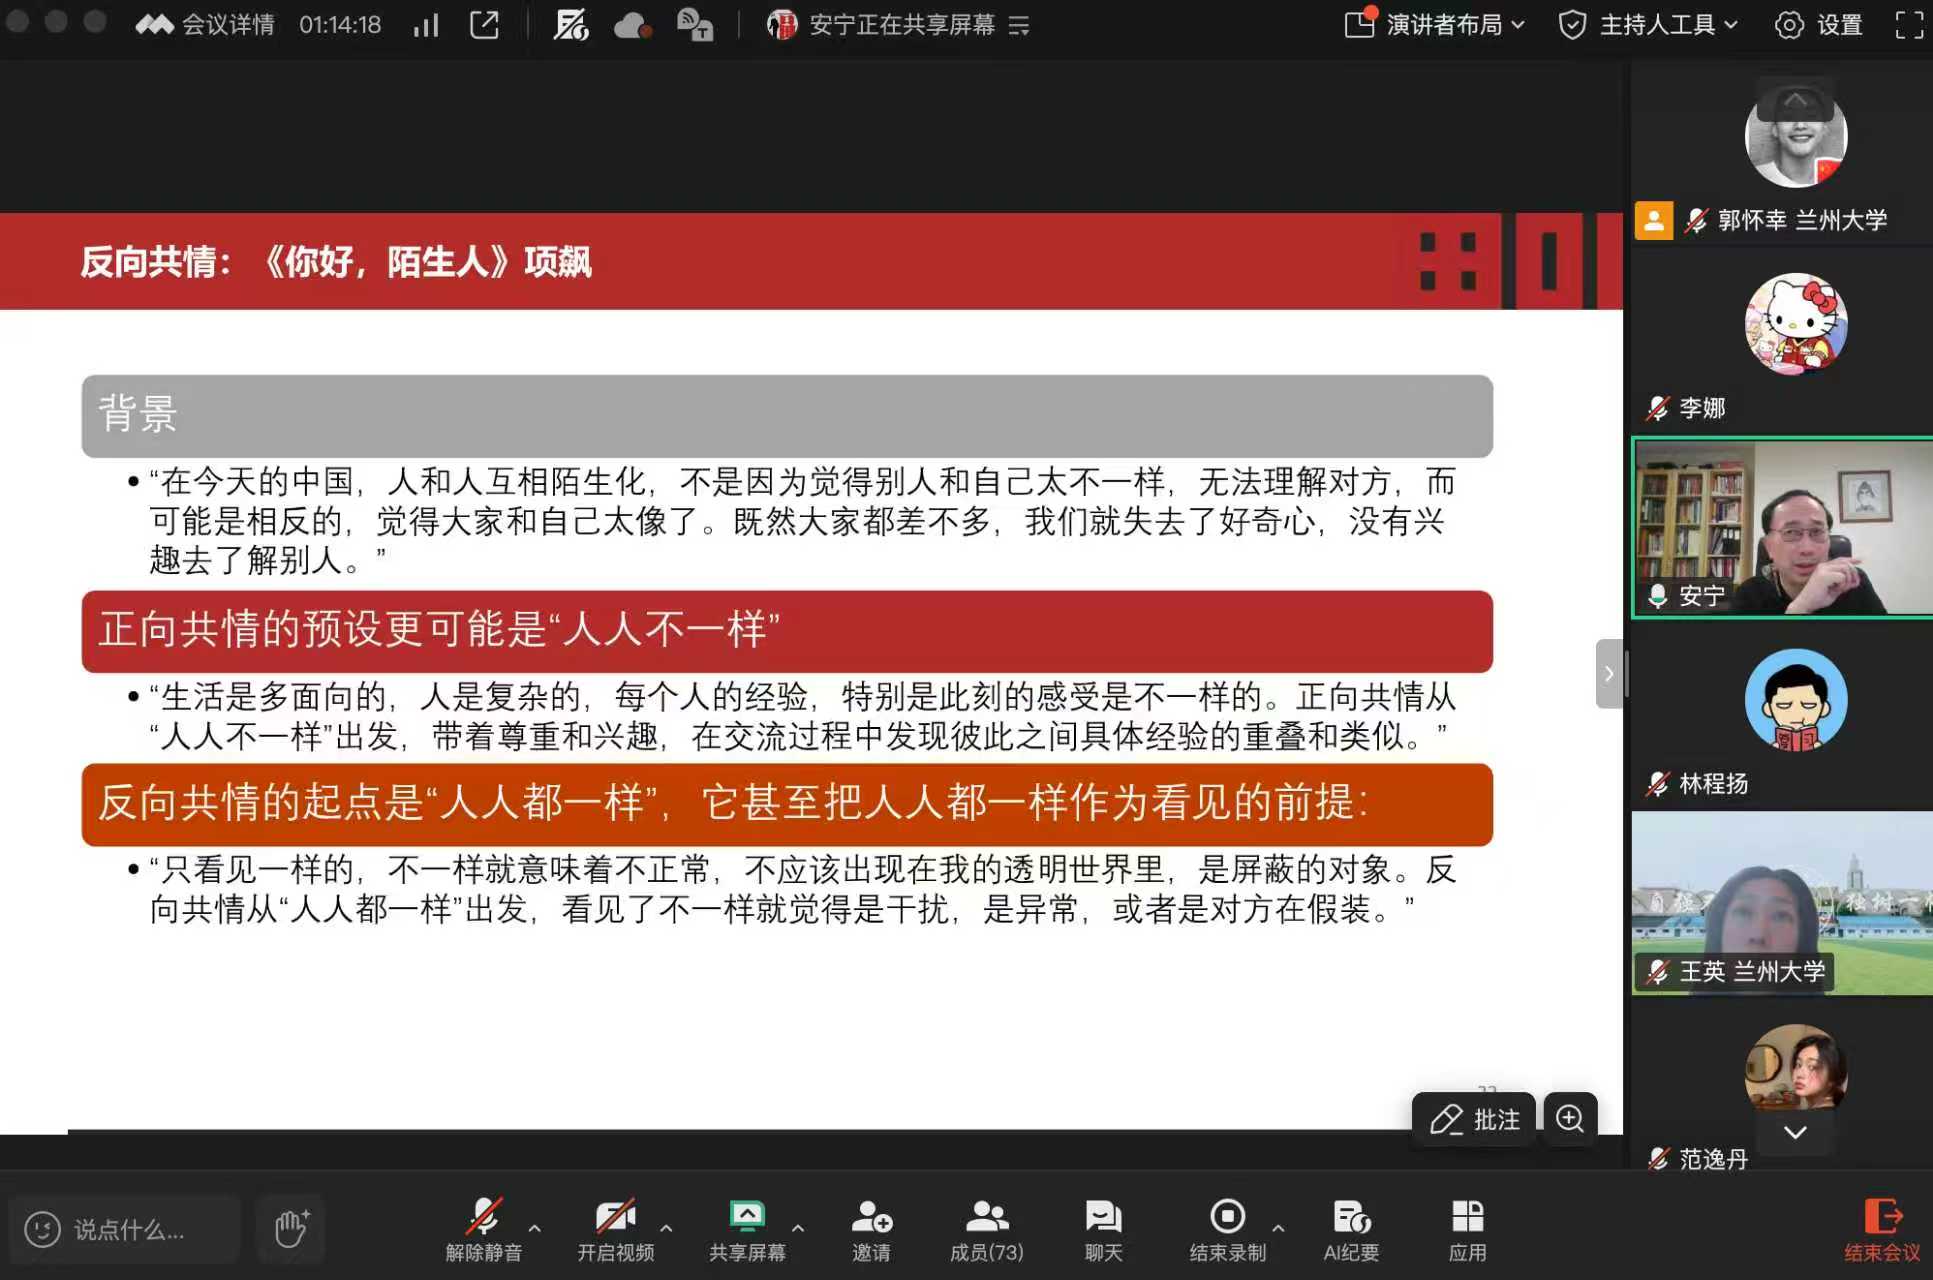Click the pop-out window icon in top bar
The image size is (1933, 1280).
point(484,25)
